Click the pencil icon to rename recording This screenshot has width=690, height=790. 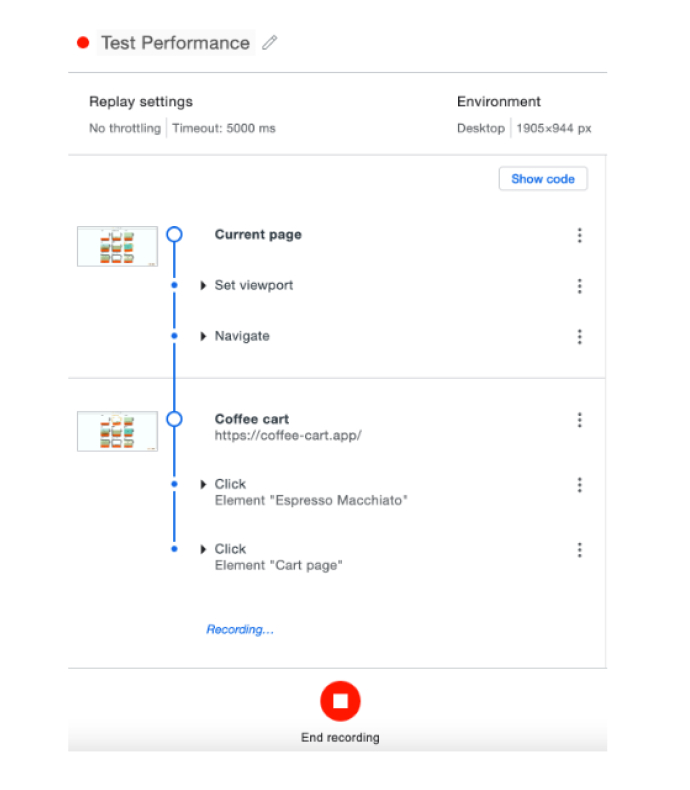coord(269,43)
